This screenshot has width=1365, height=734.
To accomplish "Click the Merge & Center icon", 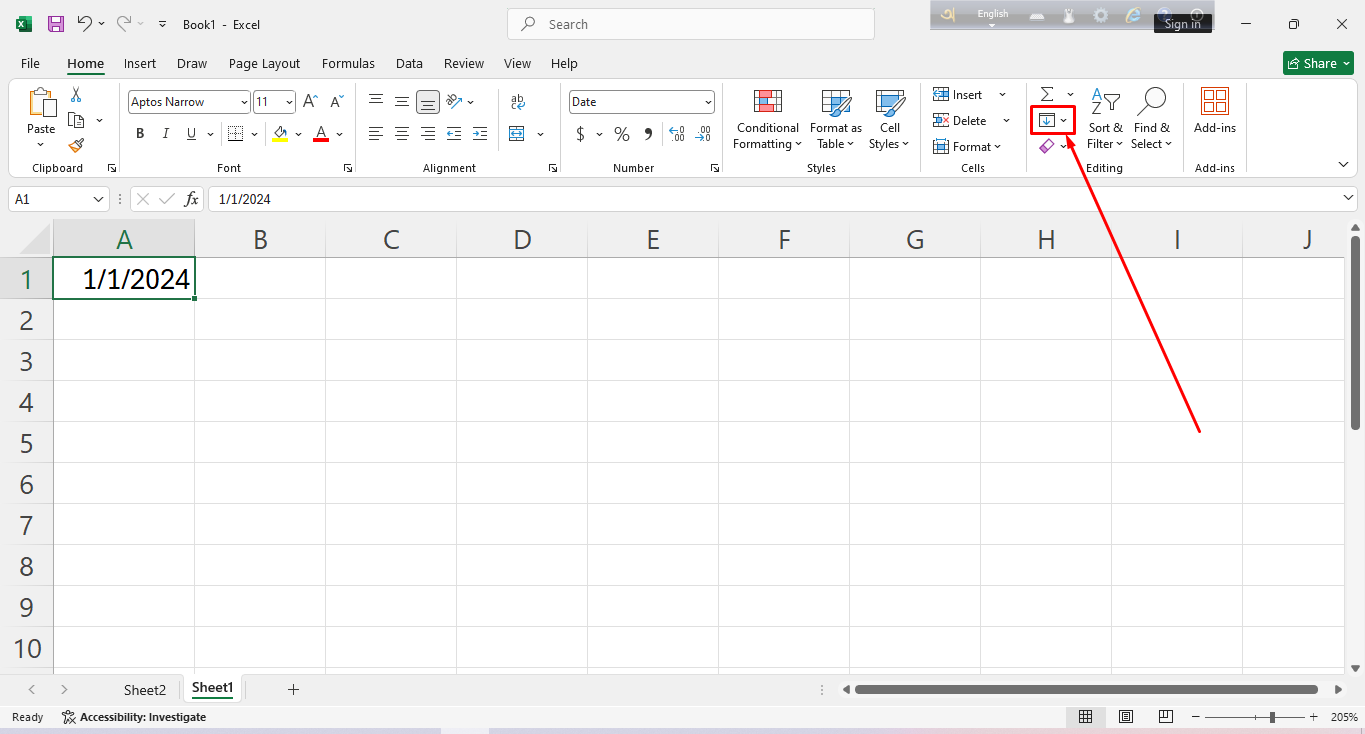I will click(x=517, y=134).
